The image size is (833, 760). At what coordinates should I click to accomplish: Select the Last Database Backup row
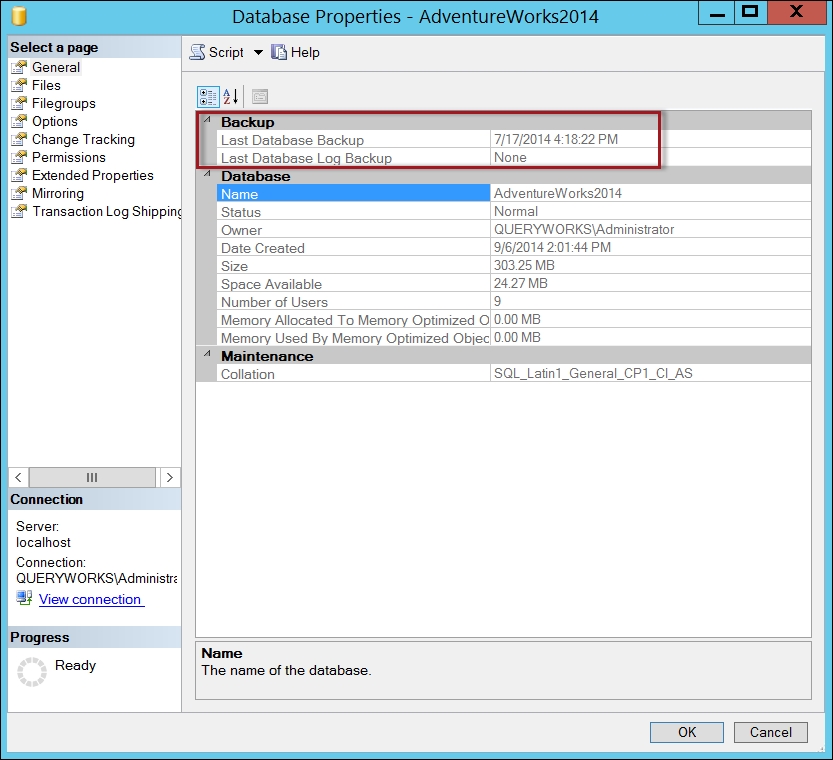point(514,140)
